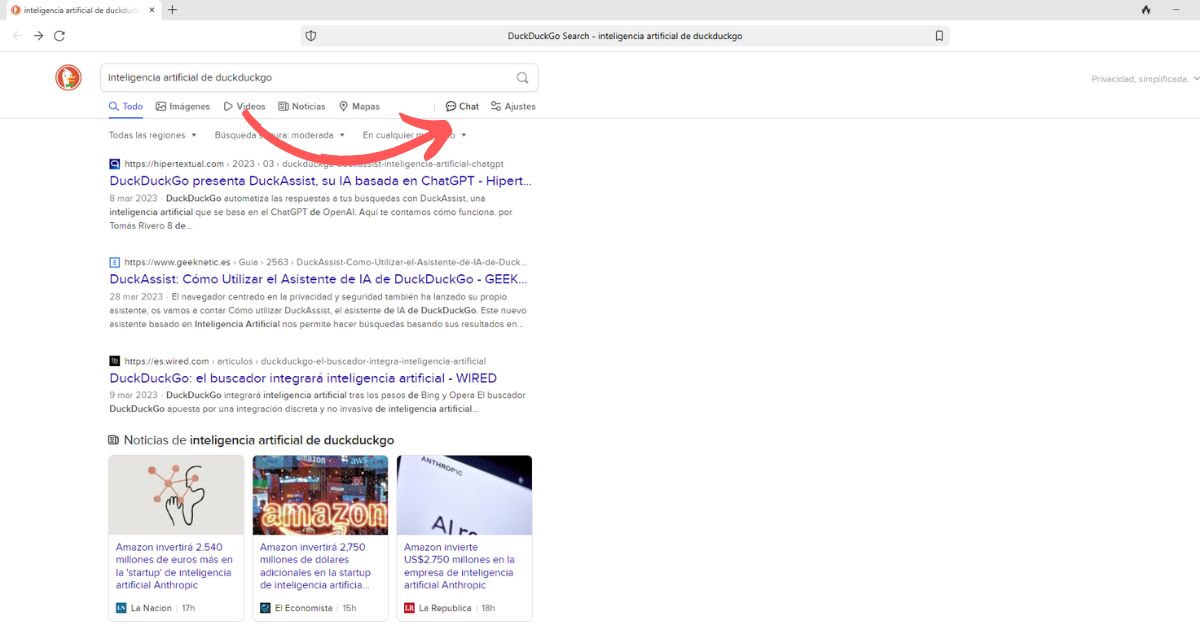Image resolution: width=1200 pixels, height=630 pixels.
Task: Select the browser tab titled inteligencia artificial
Action: click(x=80, y=10)
